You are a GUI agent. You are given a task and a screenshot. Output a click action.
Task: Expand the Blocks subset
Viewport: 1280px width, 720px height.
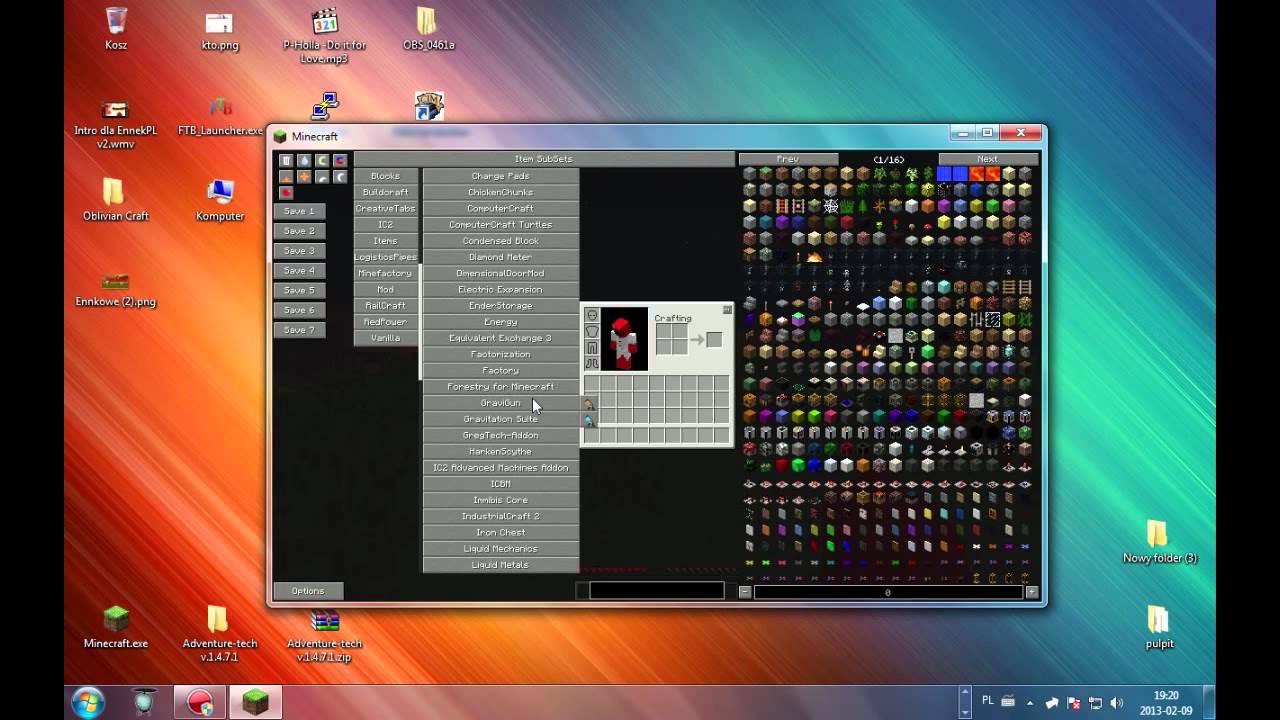click(385, 176)
